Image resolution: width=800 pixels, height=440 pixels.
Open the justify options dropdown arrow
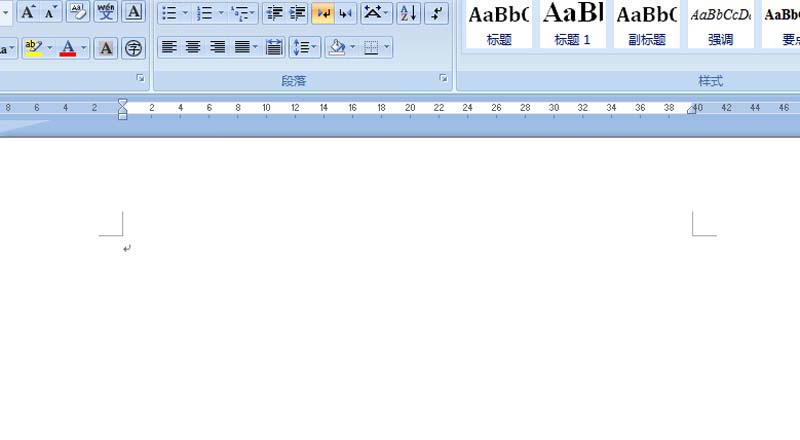(256, 47)
